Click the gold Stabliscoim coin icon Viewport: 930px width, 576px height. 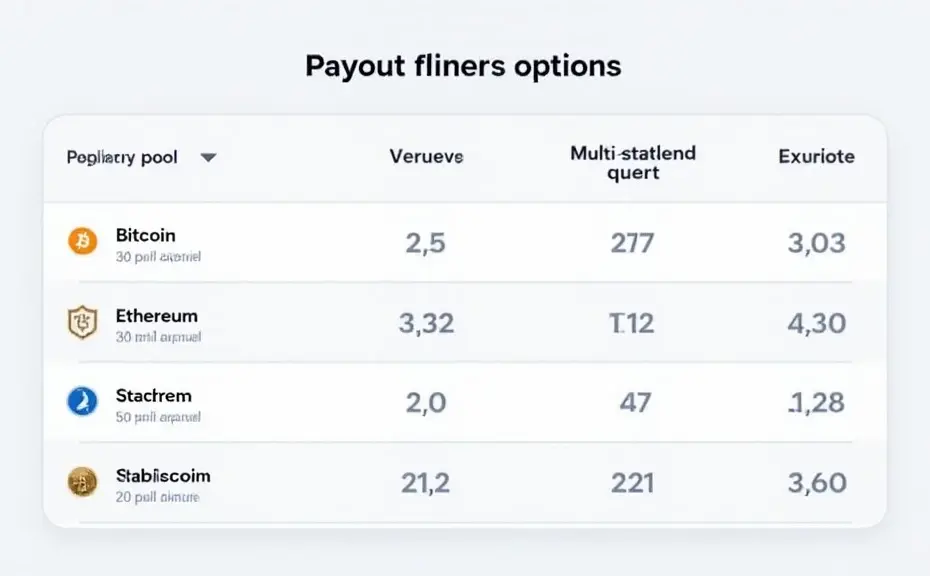point(82,481)
